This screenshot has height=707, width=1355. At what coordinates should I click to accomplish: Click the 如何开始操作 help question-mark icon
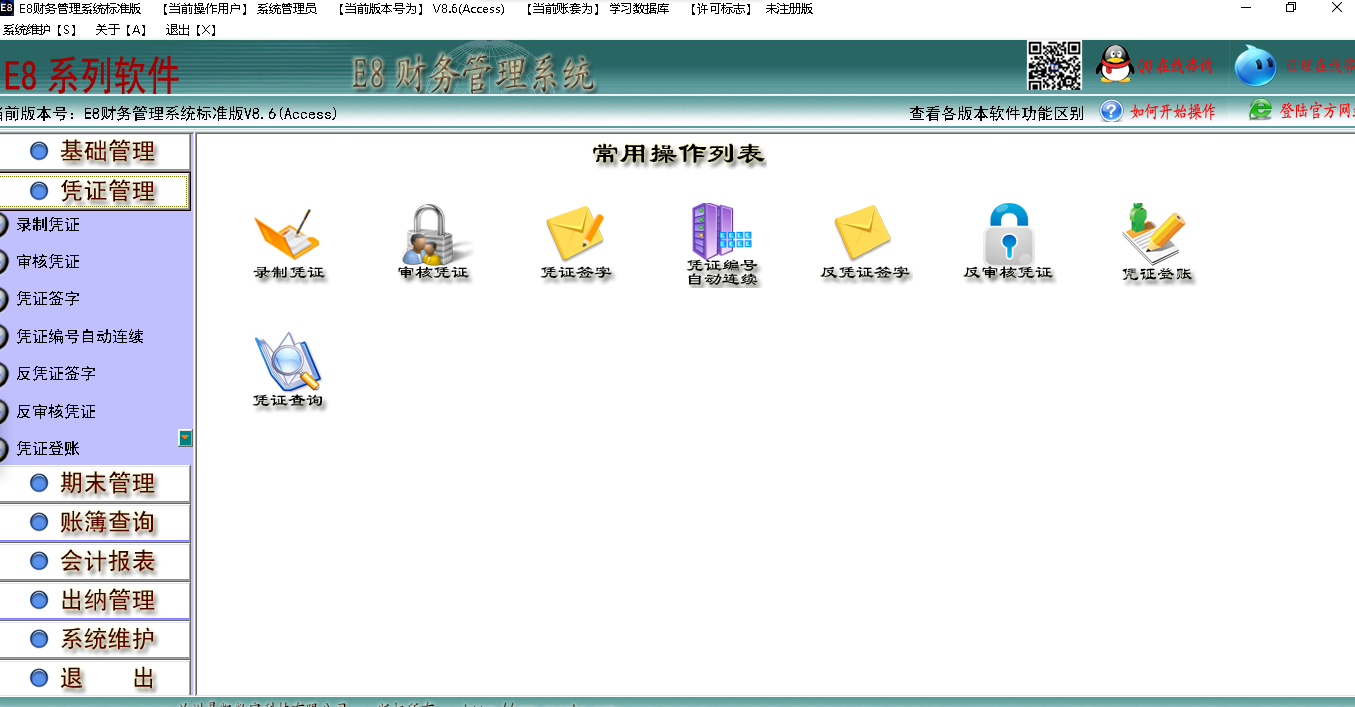tap(1110, 111)
